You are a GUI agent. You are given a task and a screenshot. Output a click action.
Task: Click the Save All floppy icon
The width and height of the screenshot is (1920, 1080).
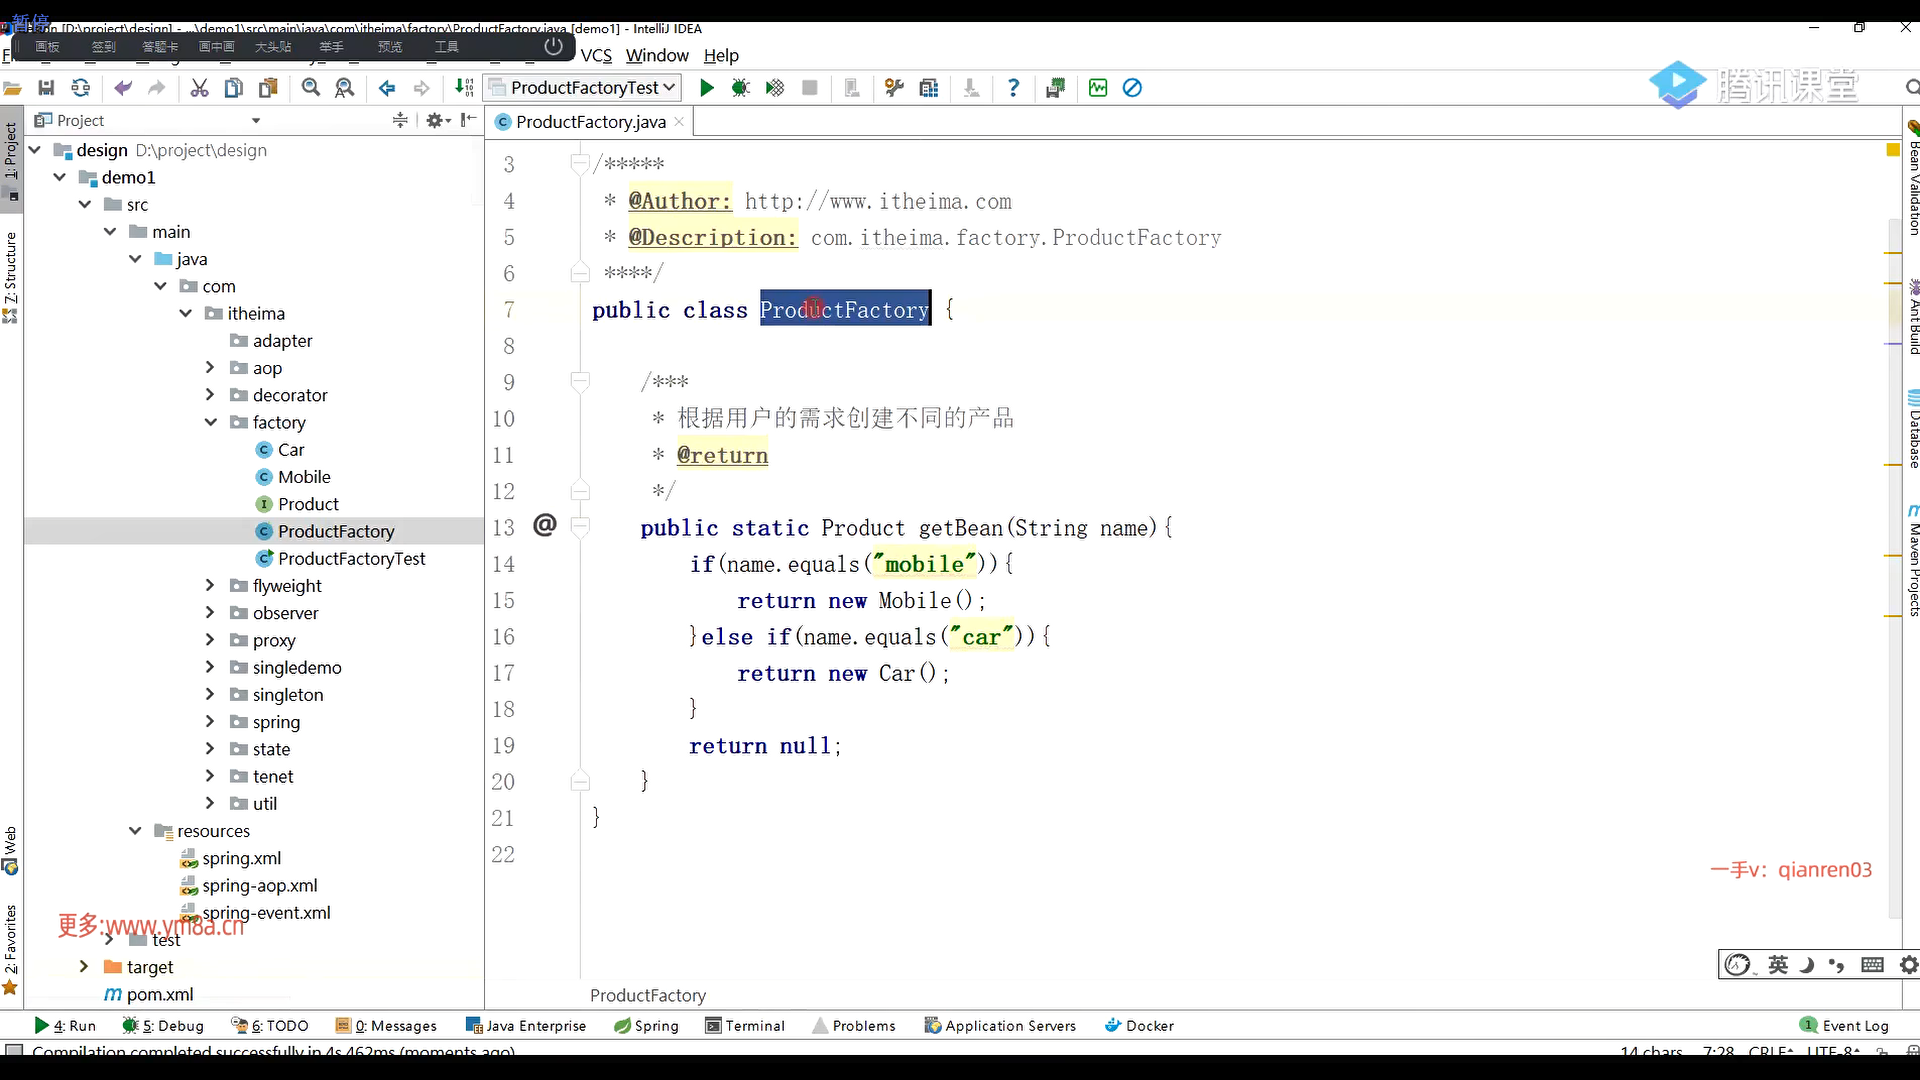[x=46, y=88]
